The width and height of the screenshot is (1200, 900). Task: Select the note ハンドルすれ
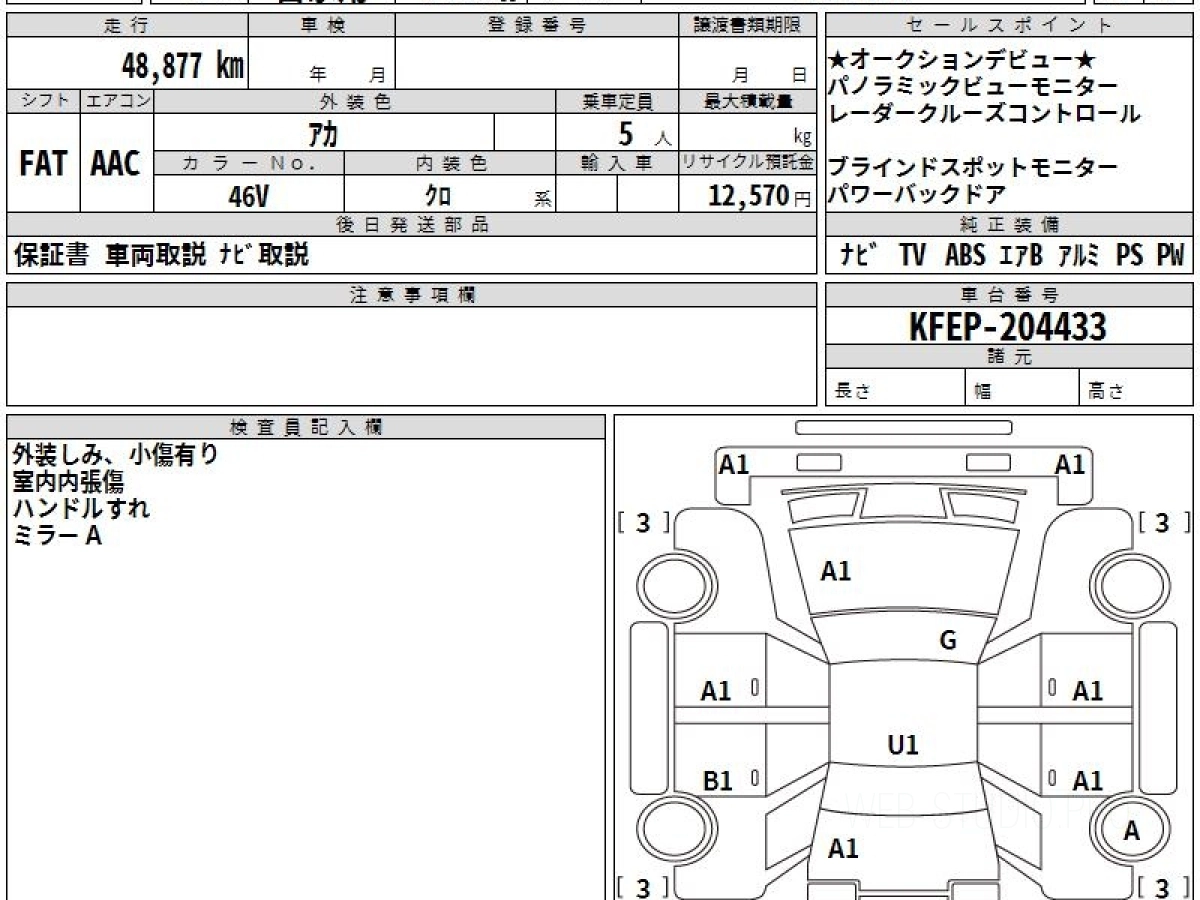pyautogui.click(x=81, y=508)
